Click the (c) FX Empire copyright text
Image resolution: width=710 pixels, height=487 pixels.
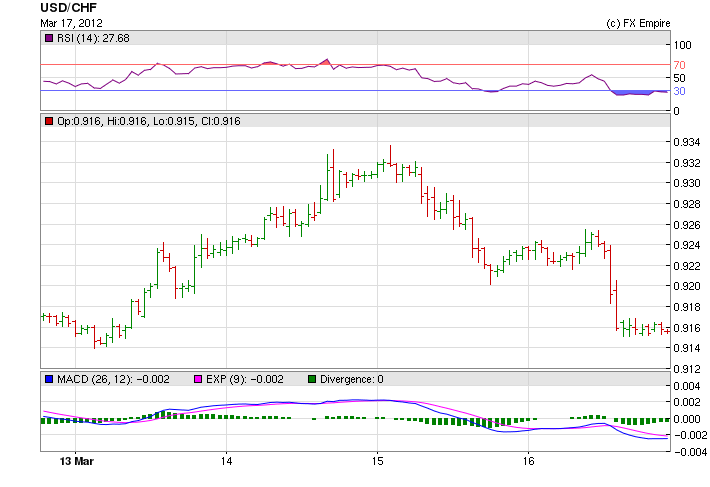tap(638, 23)
